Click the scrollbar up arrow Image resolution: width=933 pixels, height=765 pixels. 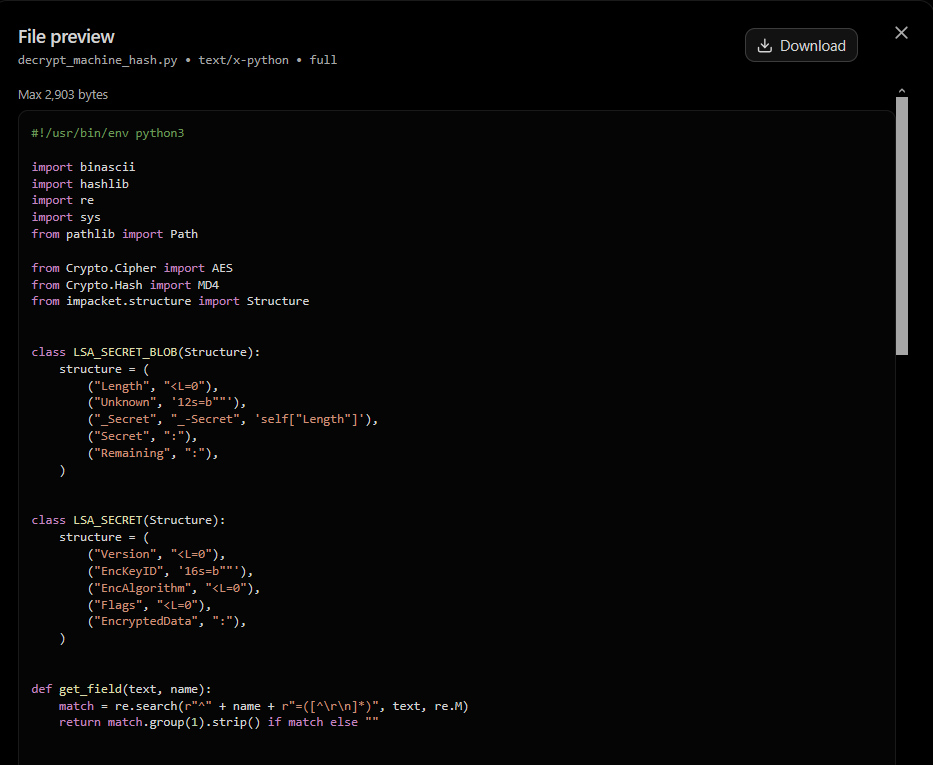pyautogui.click(x=902, y=91)
